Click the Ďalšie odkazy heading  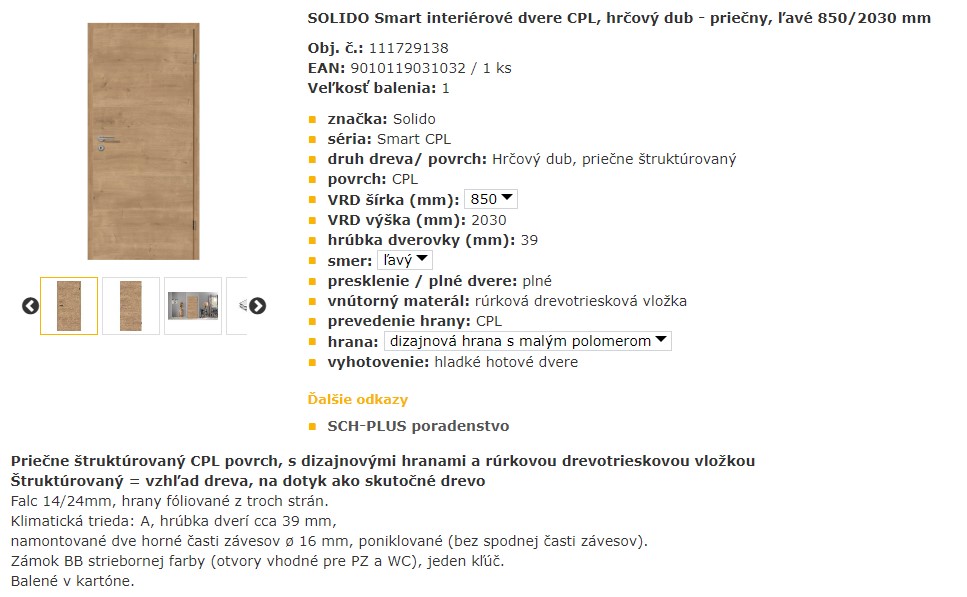(x=358, y=400)
